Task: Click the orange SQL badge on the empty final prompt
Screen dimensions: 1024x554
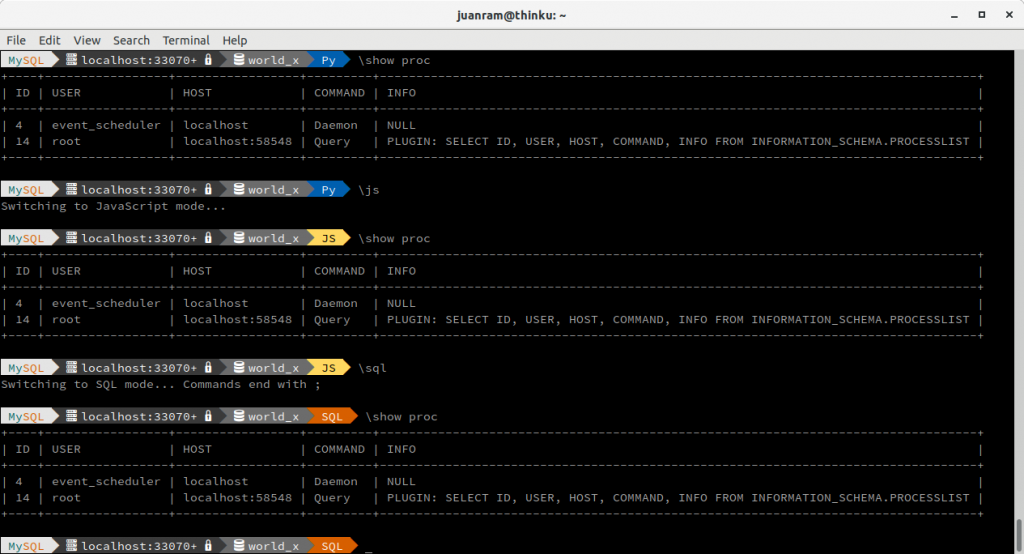Action: 332,546
